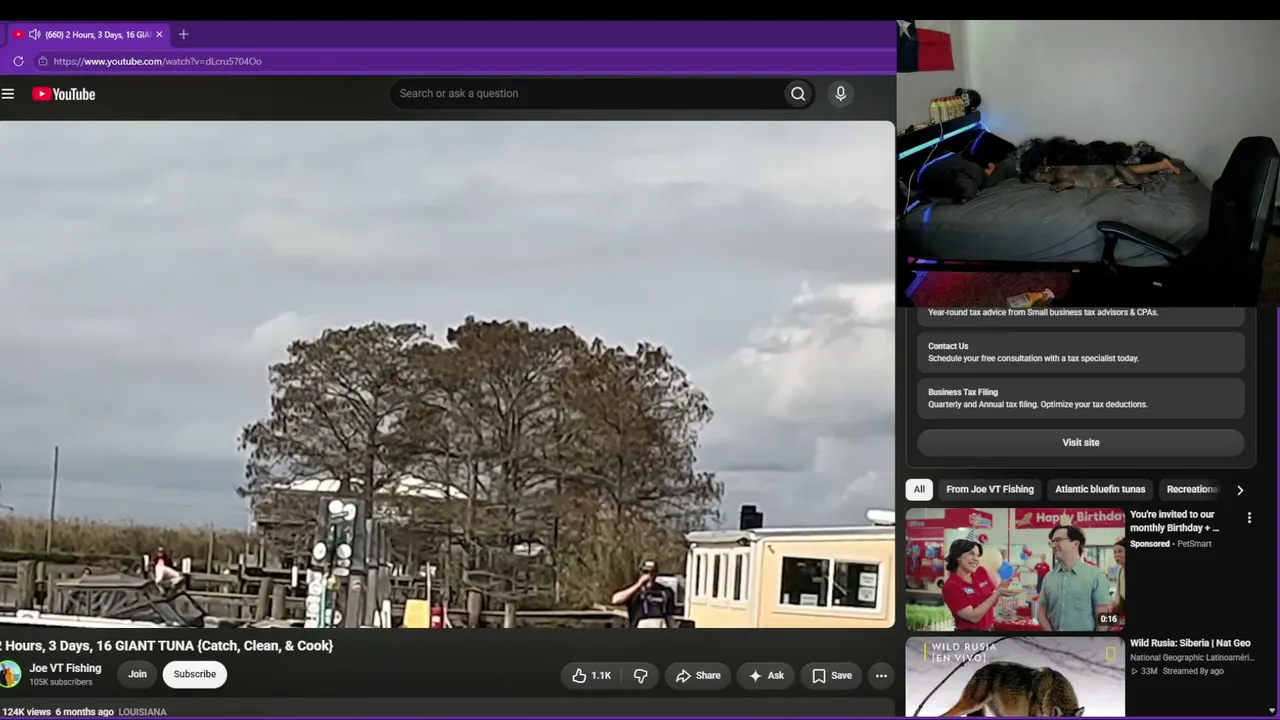1280x720 pixels.
Task: Save the video to a playlist
Action: coord(832,676)
